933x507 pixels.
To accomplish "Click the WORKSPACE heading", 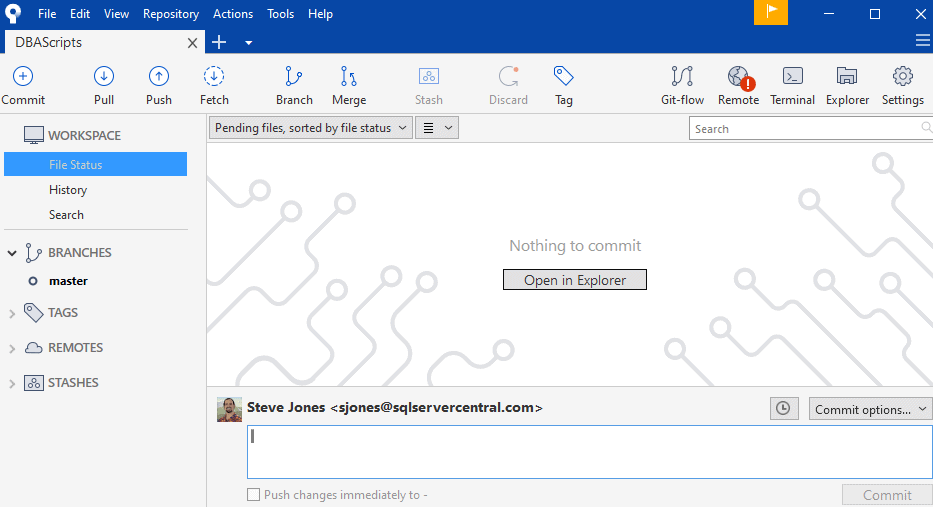I will [84, 136].
